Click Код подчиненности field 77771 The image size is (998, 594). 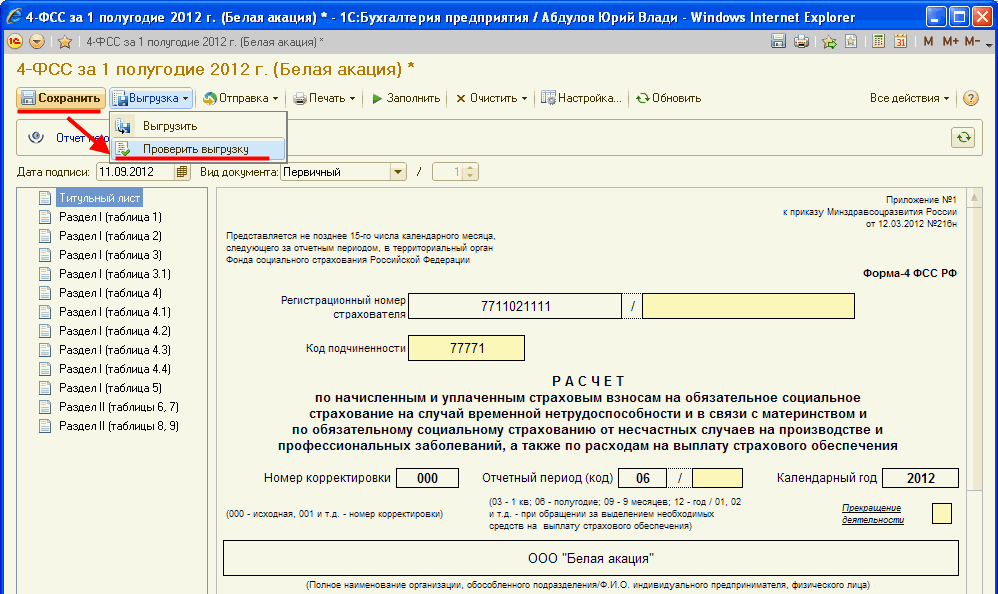click(467, 348)
